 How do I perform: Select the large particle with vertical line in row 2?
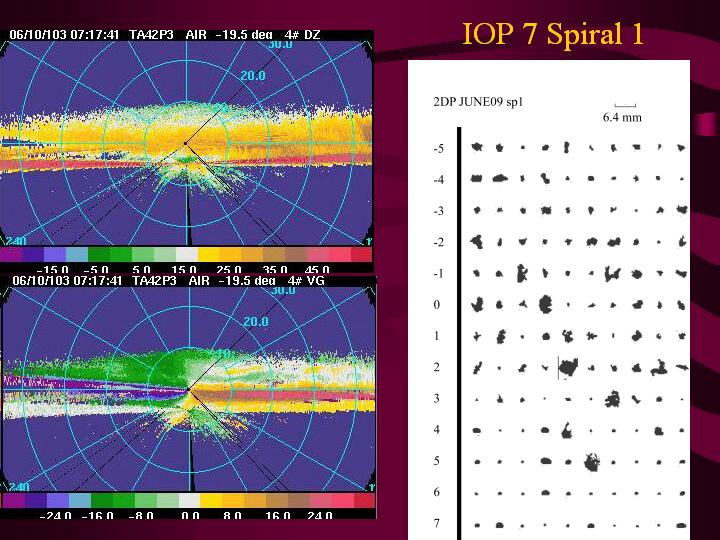pos(568,367)
